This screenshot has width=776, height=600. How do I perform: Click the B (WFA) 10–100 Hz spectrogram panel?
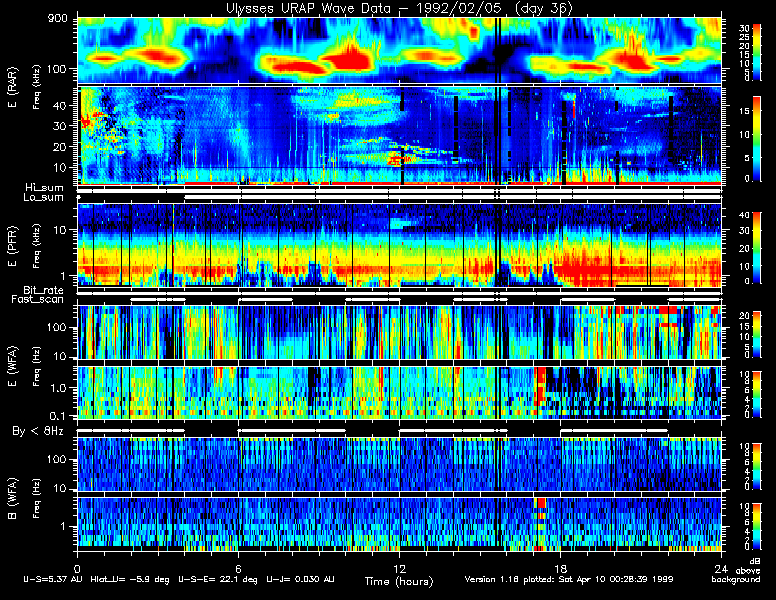point(399,464)
